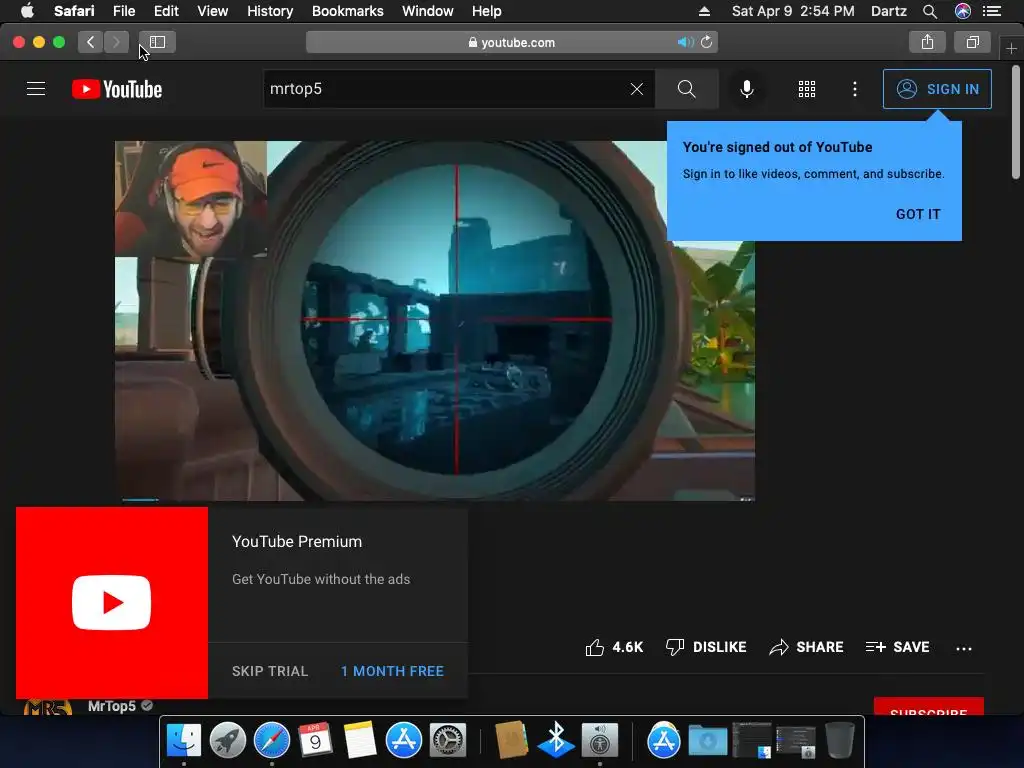Open more actions ellipsis under video
Image resolution: width=1024 pixels, height=768 pixels.
point(964,648)
